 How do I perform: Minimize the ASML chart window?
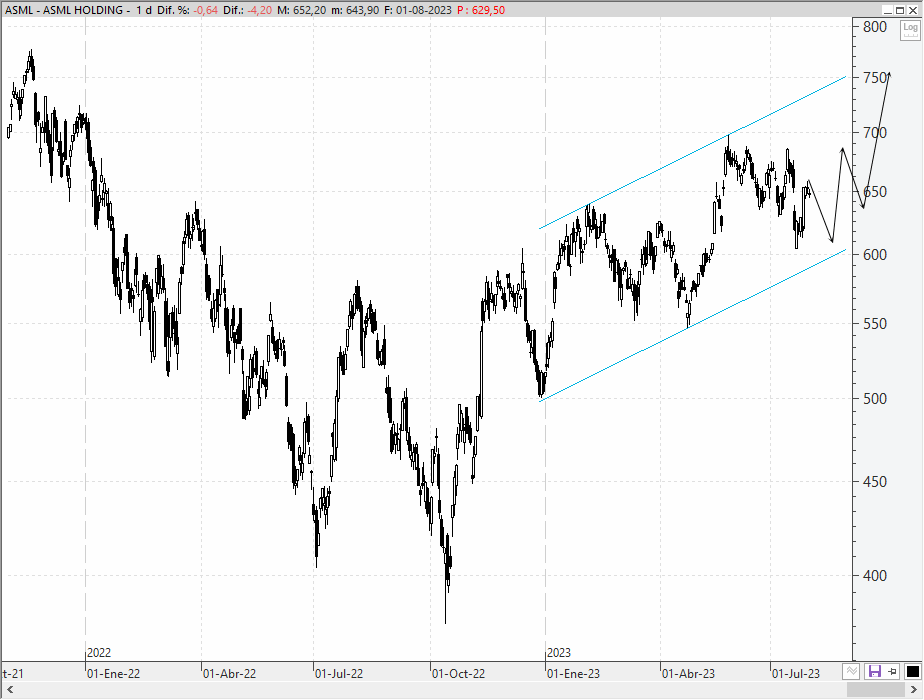tap(887, 10)
